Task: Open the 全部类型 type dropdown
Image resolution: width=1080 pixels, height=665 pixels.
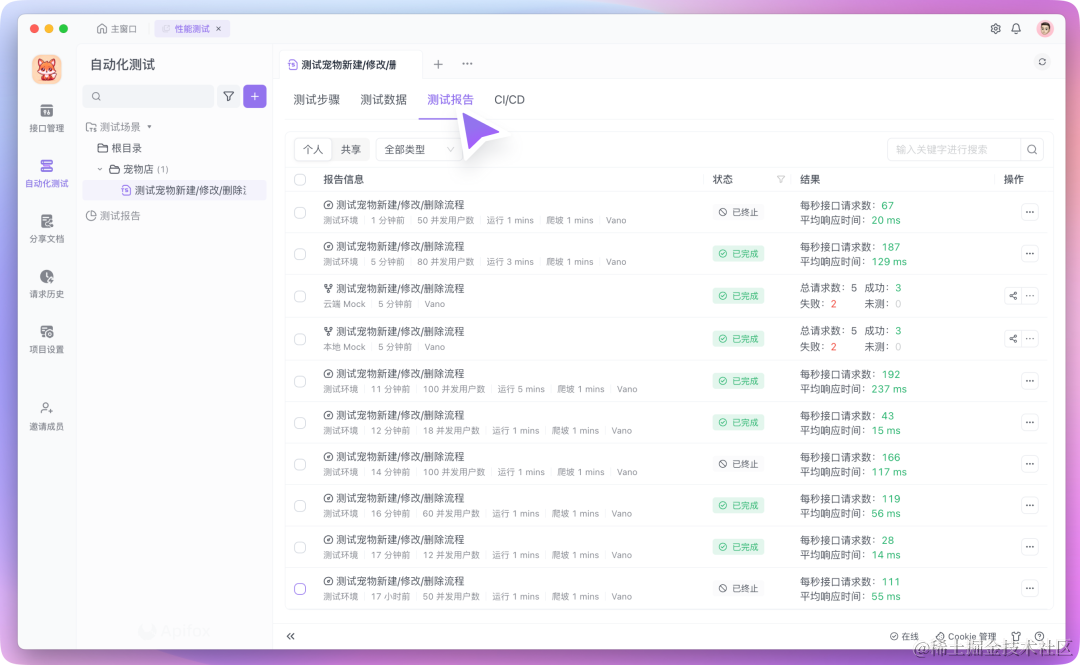Action: point(419,150)
